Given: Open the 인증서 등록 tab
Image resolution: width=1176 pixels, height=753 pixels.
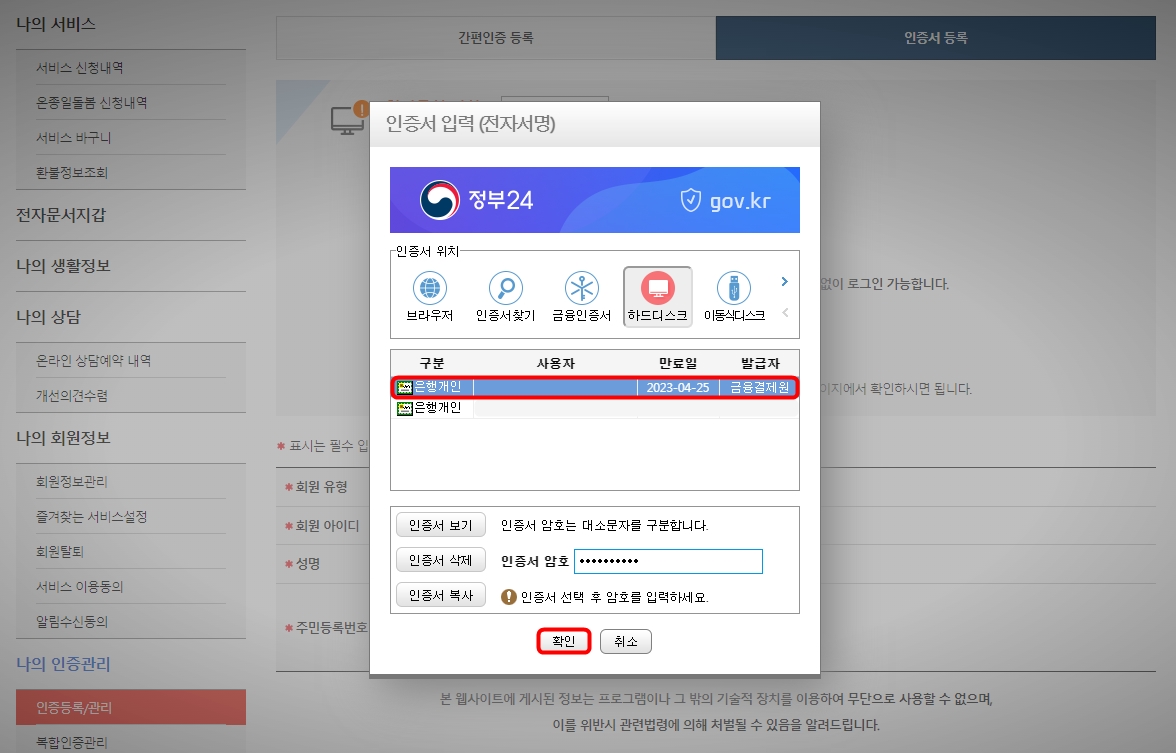Looking at the screenshot, I should (935, 37).
